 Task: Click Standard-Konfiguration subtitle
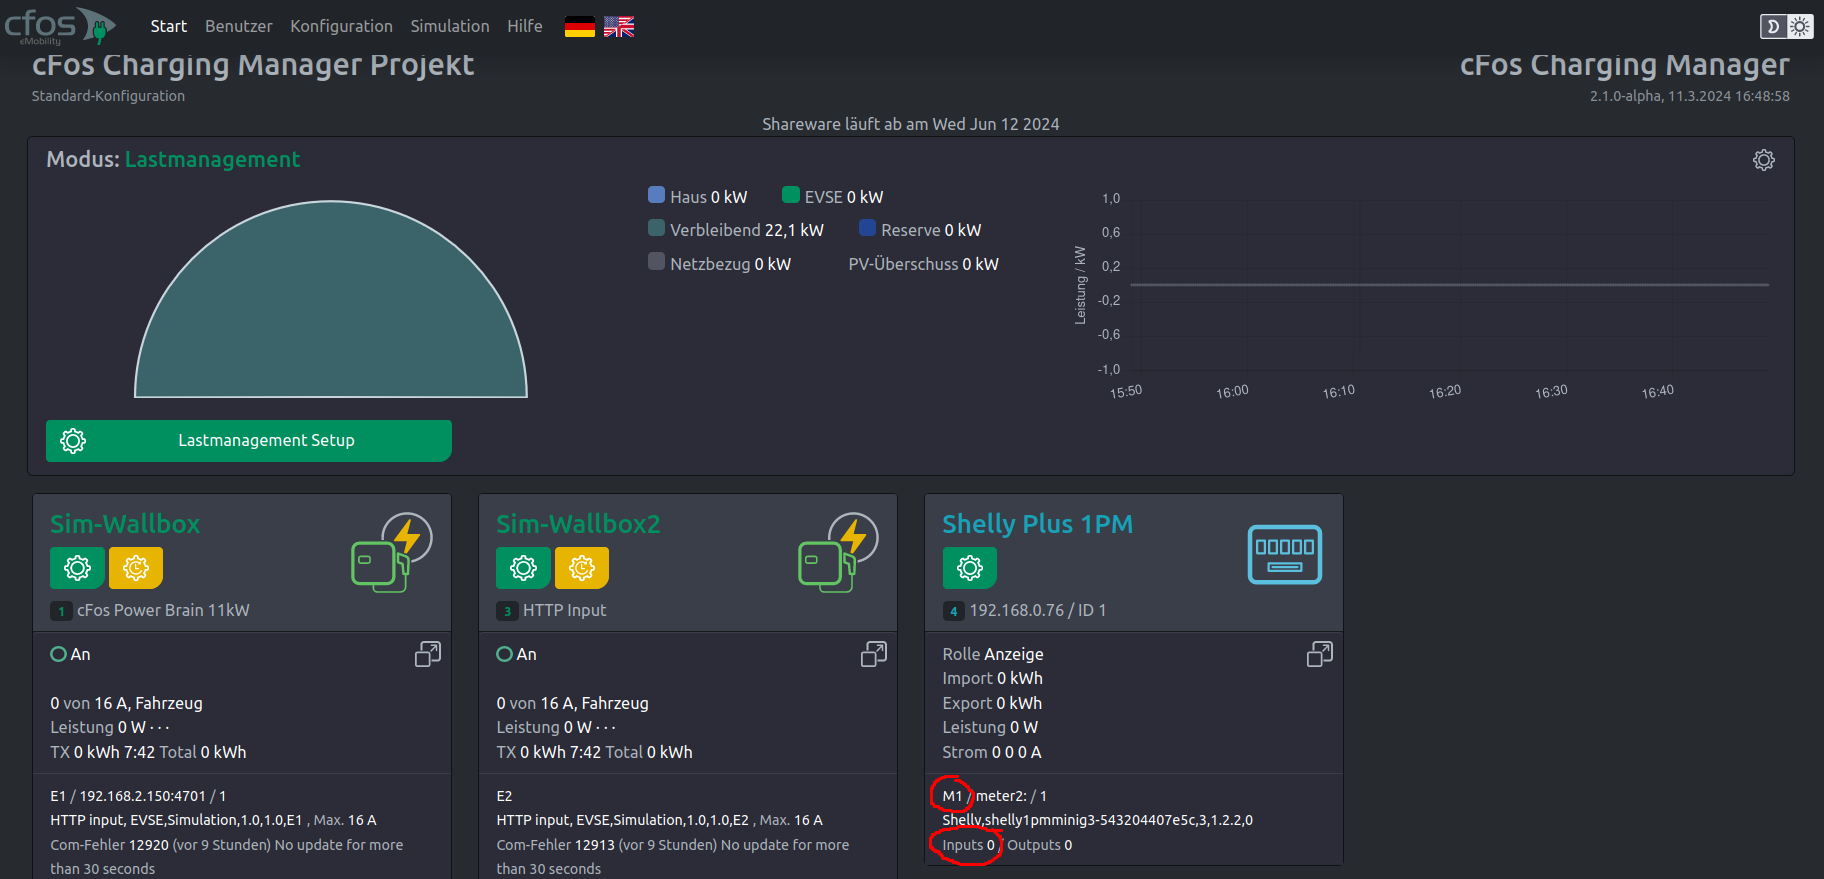point(108,96)
